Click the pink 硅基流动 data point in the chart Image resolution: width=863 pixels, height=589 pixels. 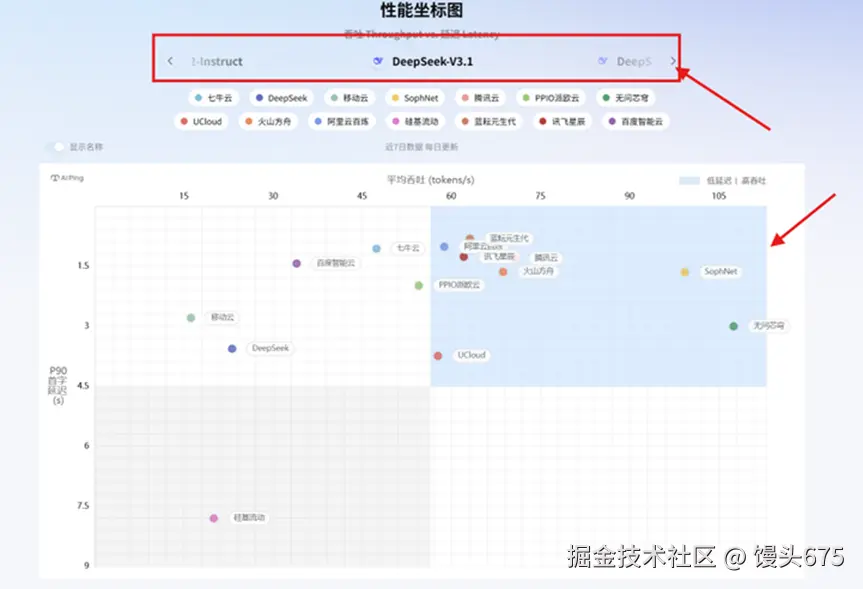click(x=214, y=518)
